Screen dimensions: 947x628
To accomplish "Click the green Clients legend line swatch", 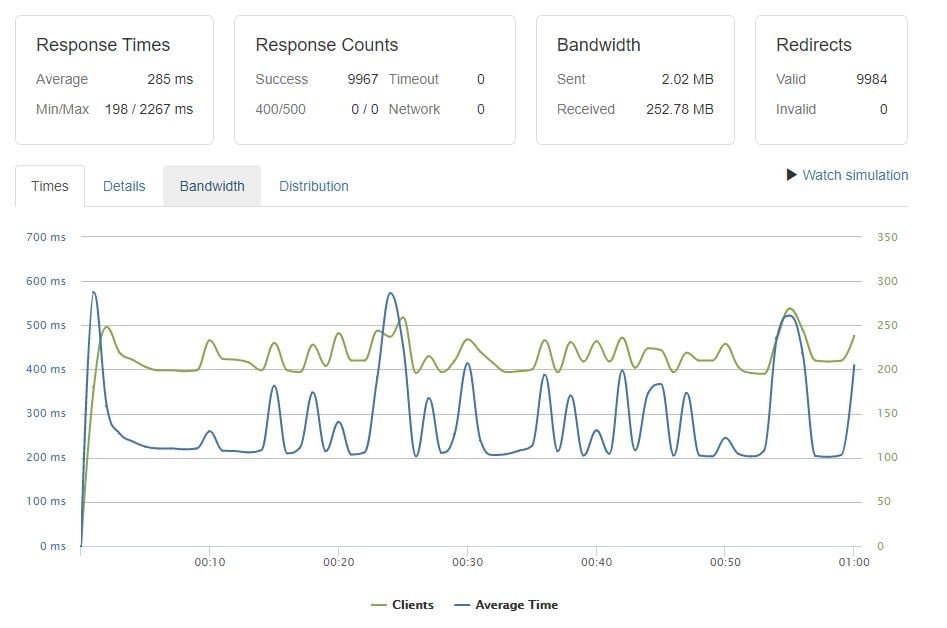I will pyautogui.click(x=379, y=605).
